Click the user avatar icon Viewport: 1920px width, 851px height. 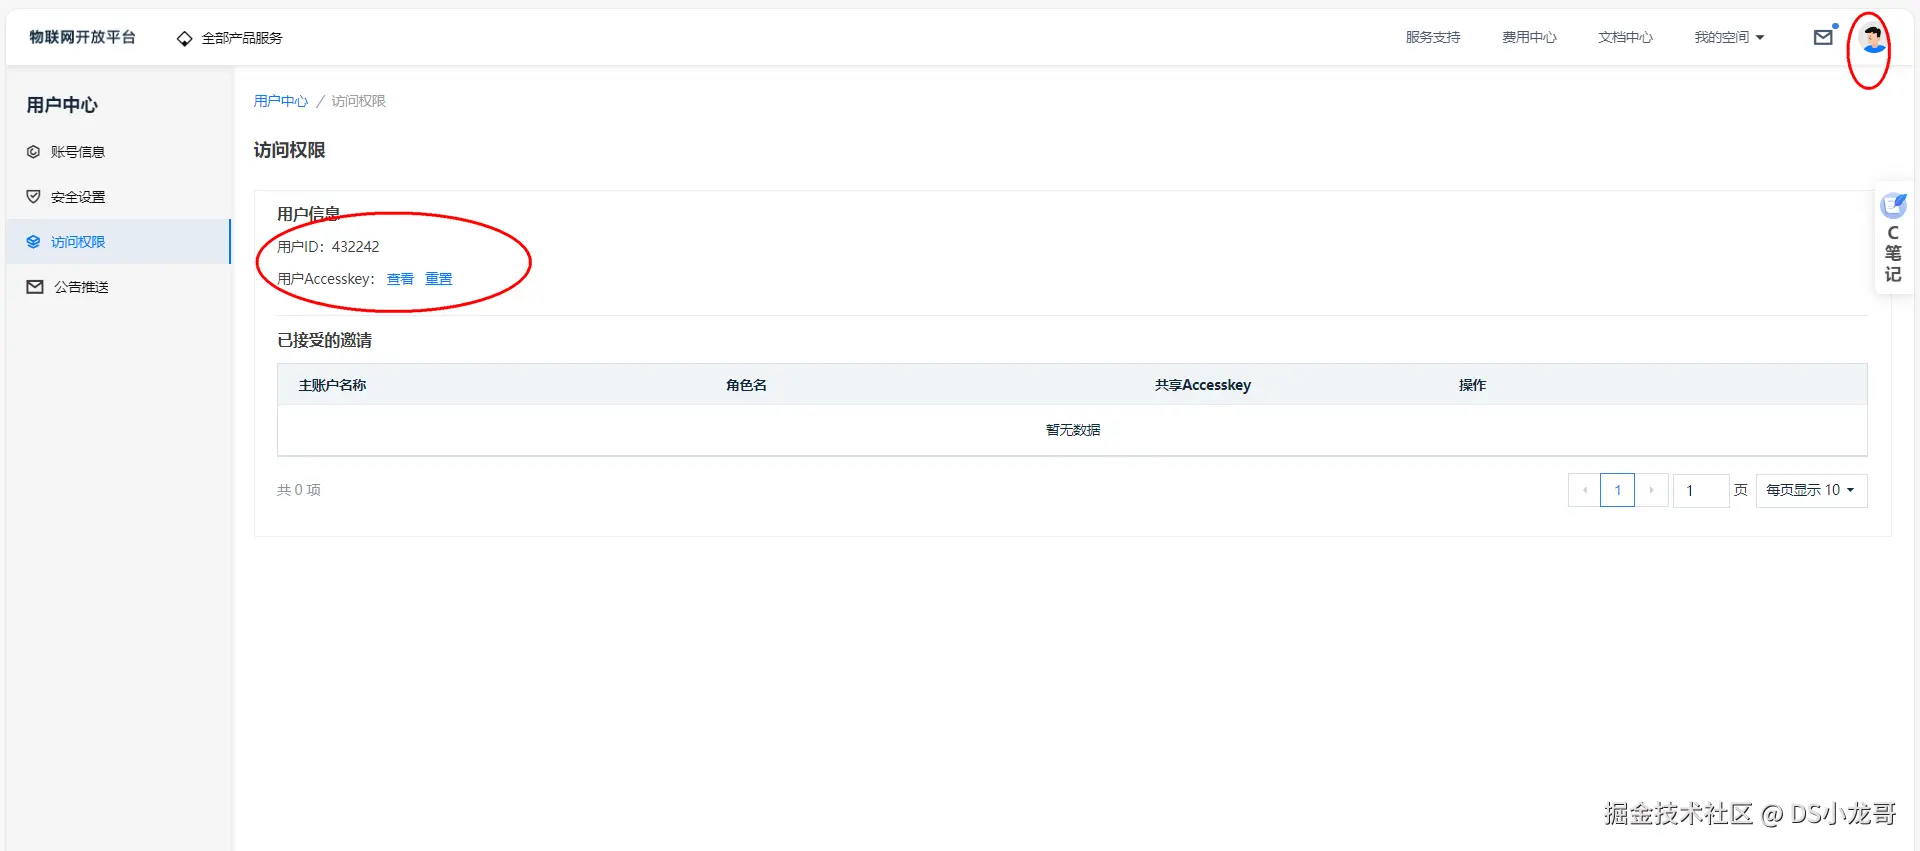(1872, 40)
